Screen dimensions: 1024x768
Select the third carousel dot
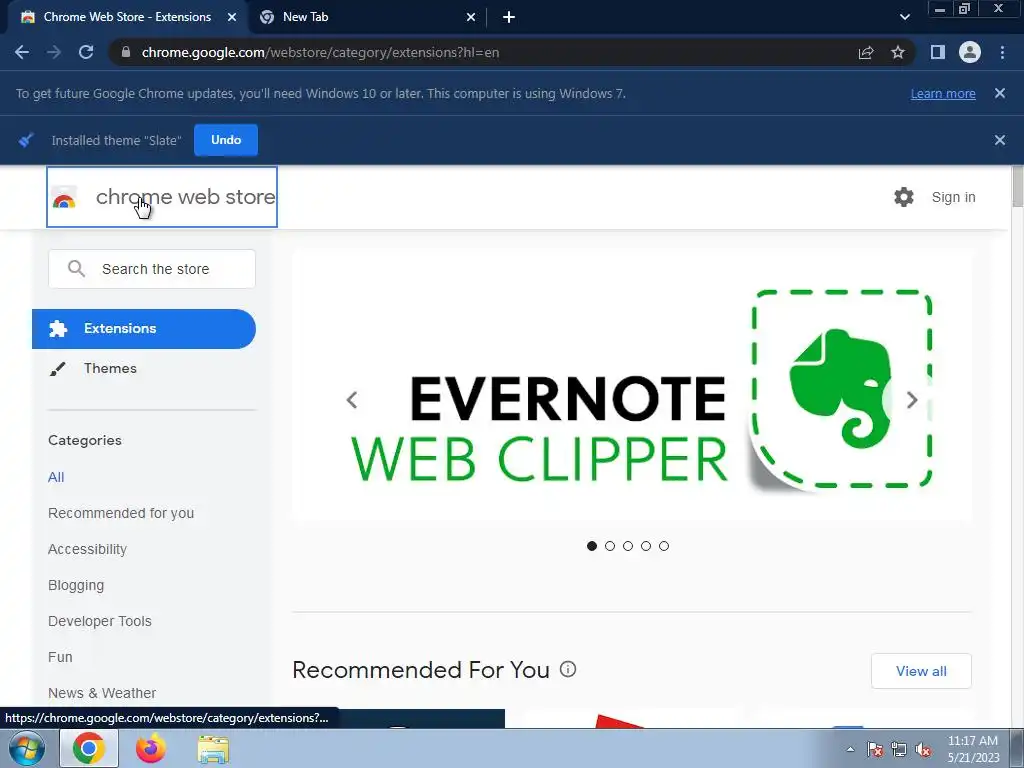pos(628,546)
